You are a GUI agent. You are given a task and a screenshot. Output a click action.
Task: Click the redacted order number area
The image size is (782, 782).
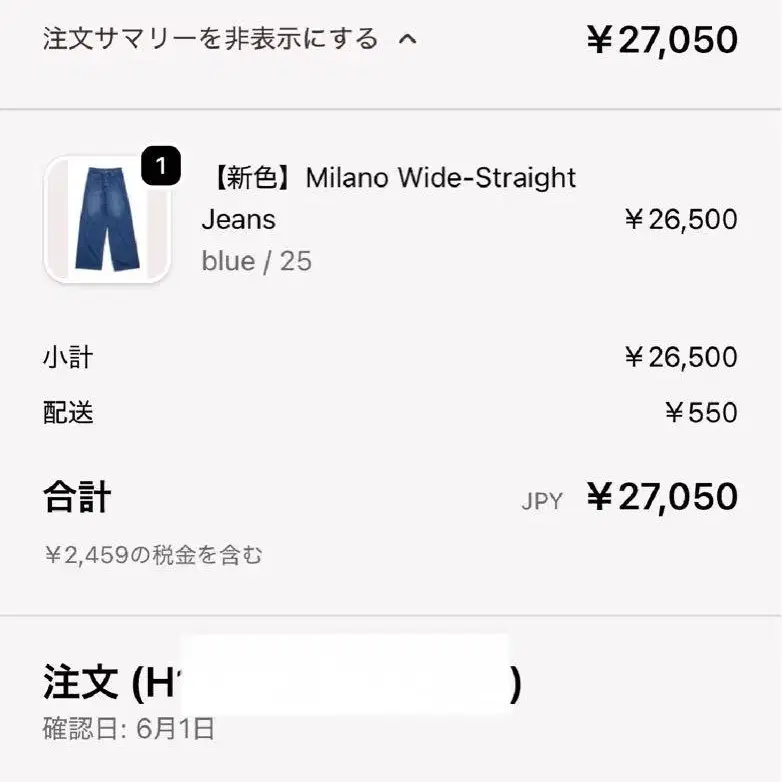coord(344,675)
